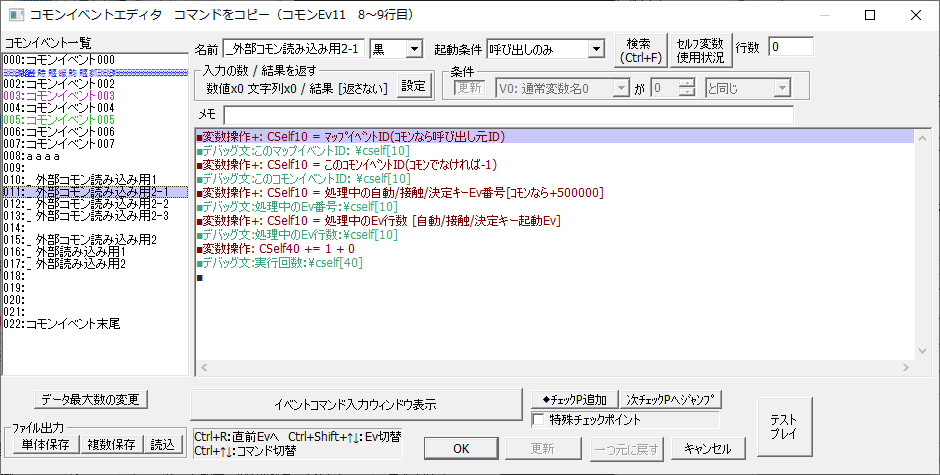Click the 行数 input field
The image size is (940, 475).
tap(791, 47)
